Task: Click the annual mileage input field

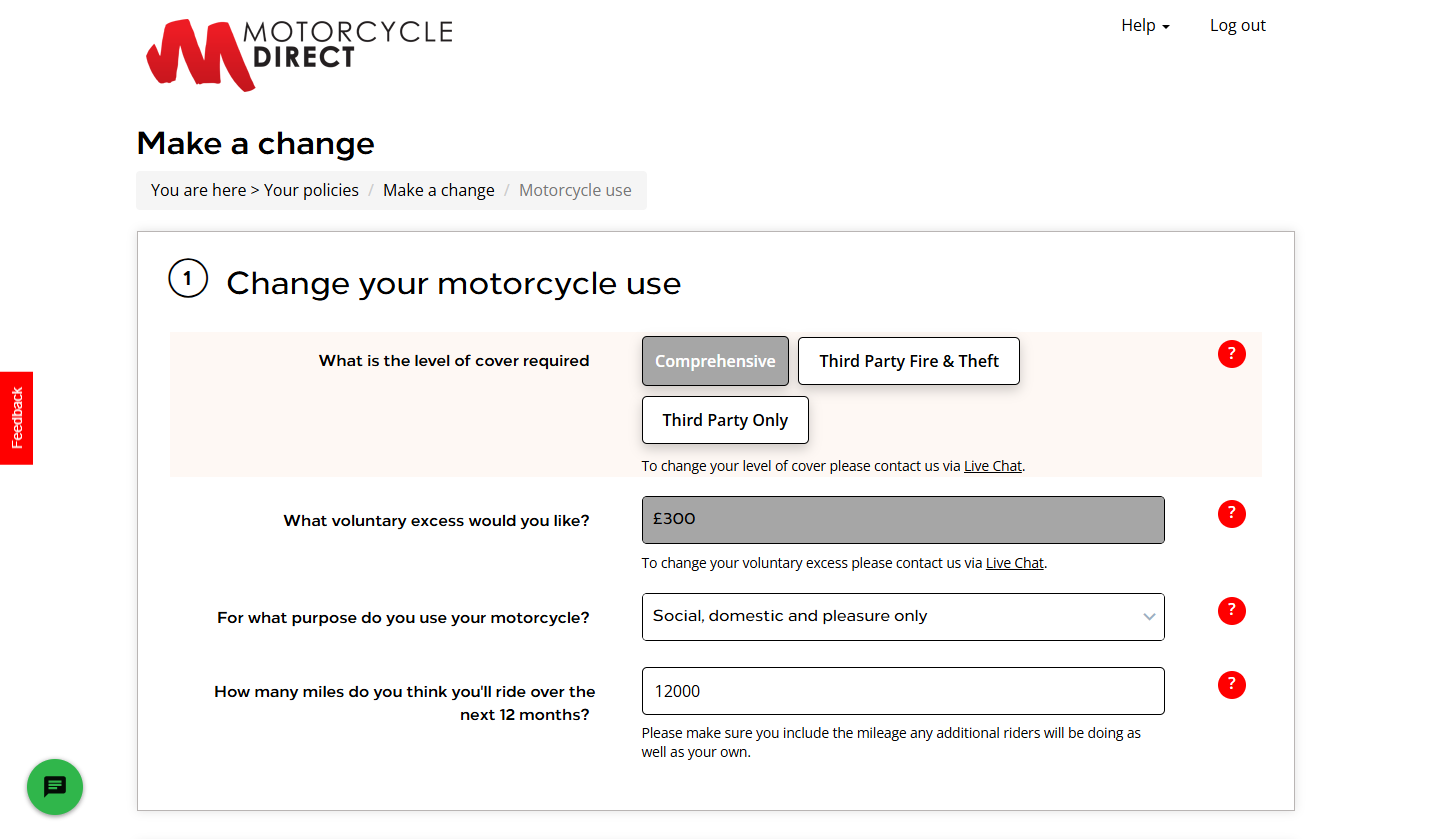Action: pyautogui.click(x=902, y=691)
